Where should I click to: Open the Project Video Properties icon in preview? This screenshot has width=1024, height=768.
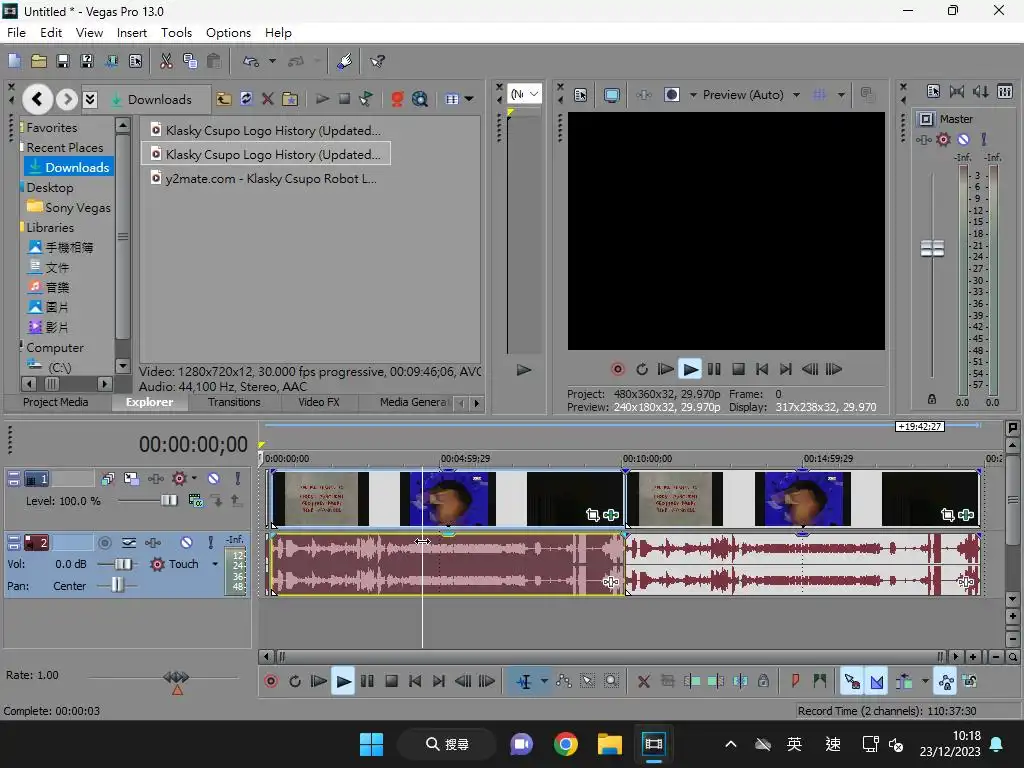[x=581, y=95]
